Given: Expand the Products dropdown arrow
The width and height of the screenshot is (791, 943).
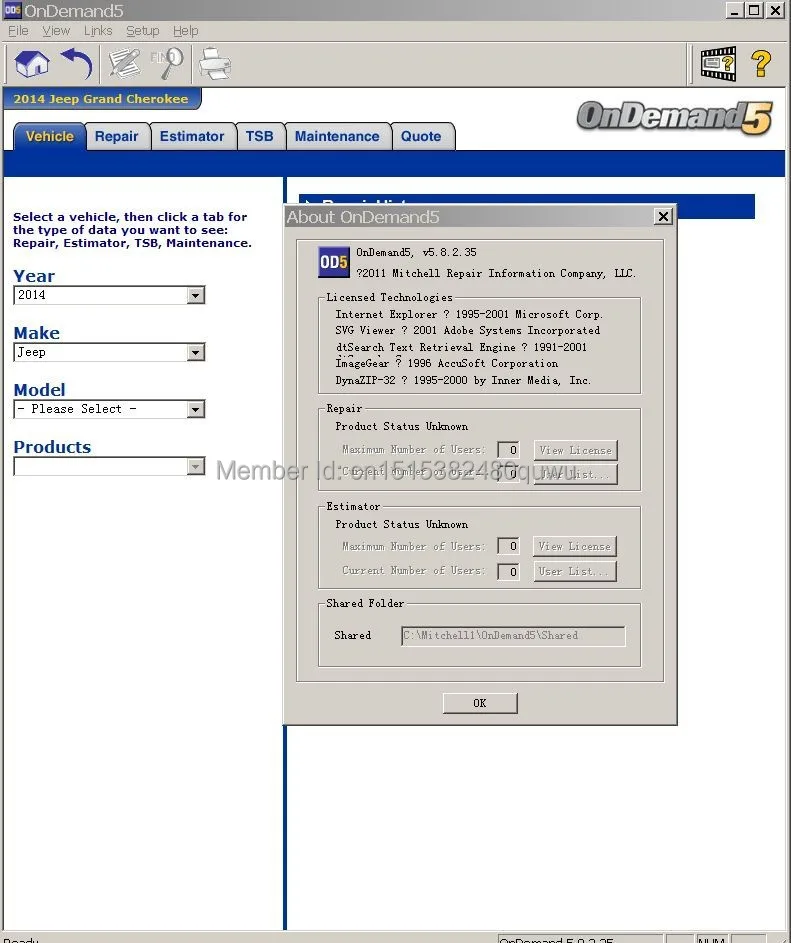Looking at the screenshot, I should tap(195, 467).
